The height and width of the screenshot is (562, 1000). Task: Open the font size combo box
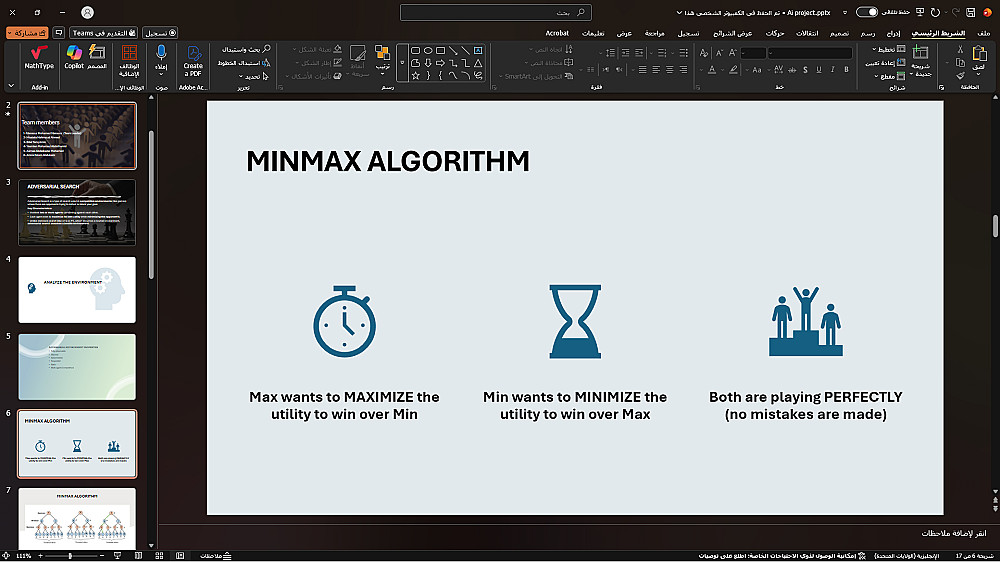point(753,53)
